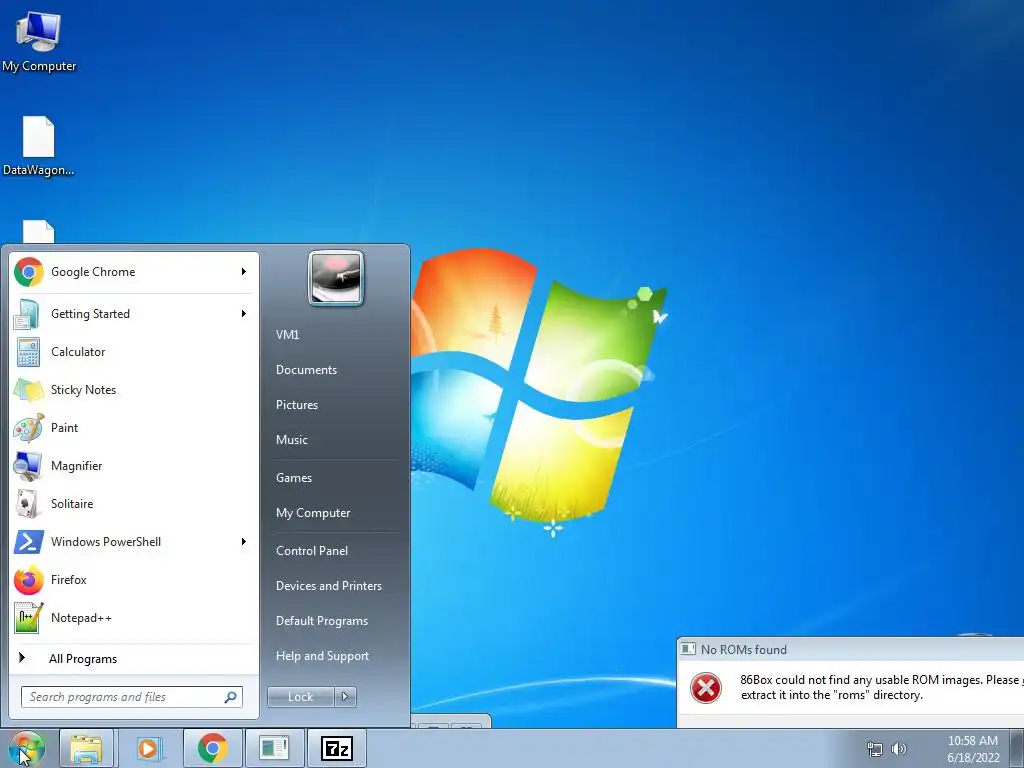
Task: Open Help and Support
Action: pos(323,656)
